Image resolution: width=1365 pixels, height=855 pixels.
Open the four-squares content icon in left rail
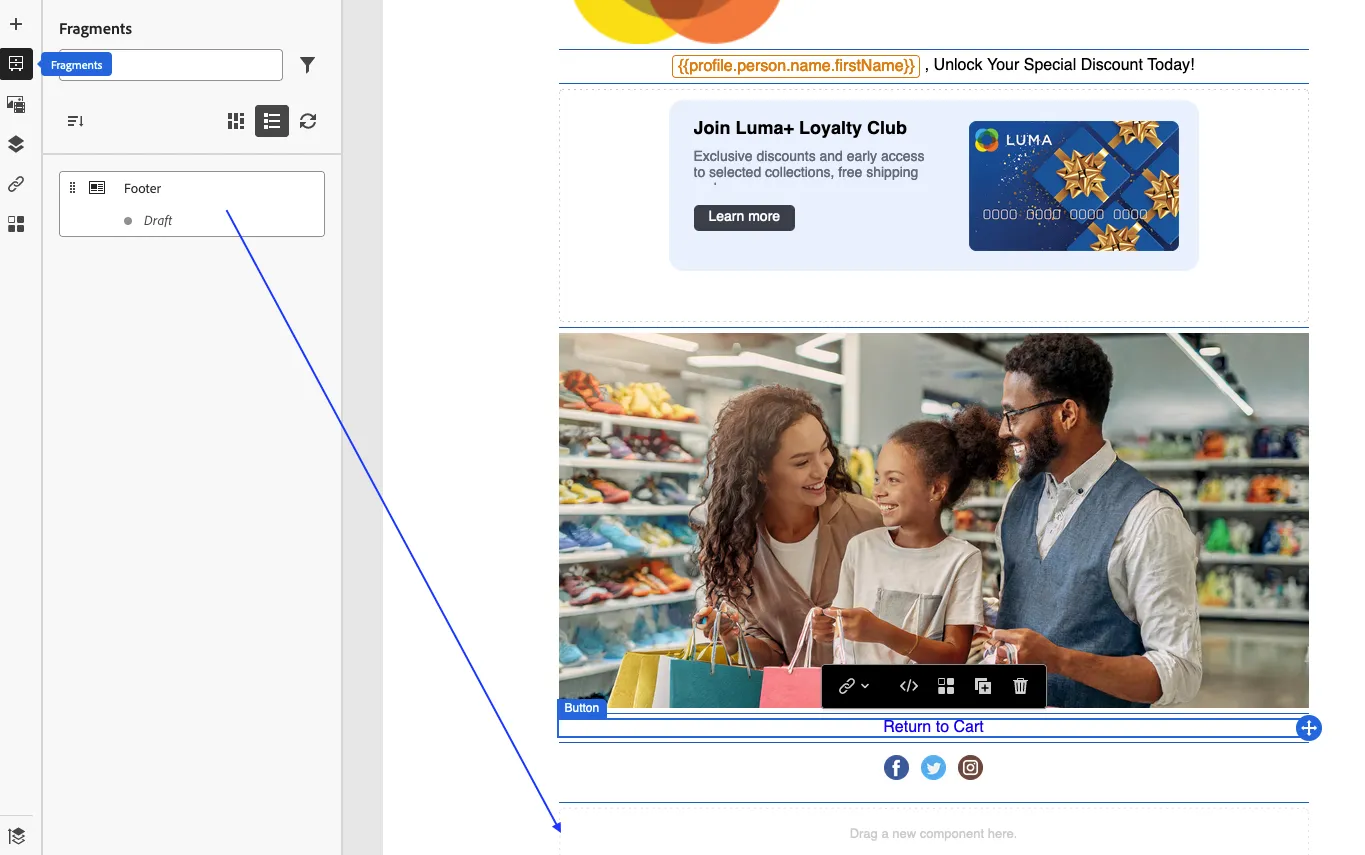click(x=16, y=224)
